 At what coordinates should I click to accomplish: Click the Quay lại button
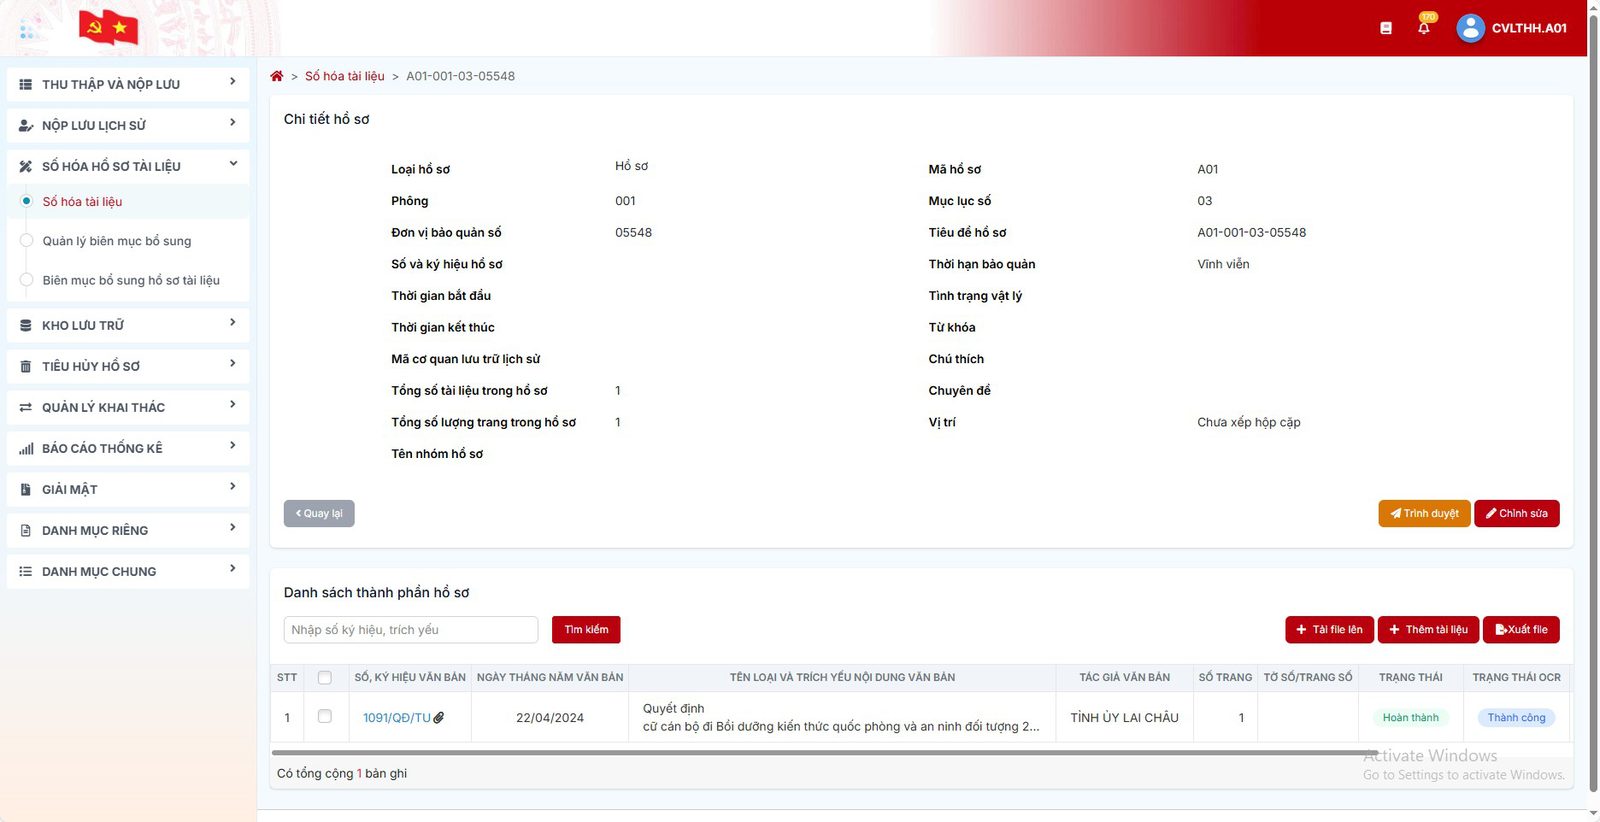319,514
